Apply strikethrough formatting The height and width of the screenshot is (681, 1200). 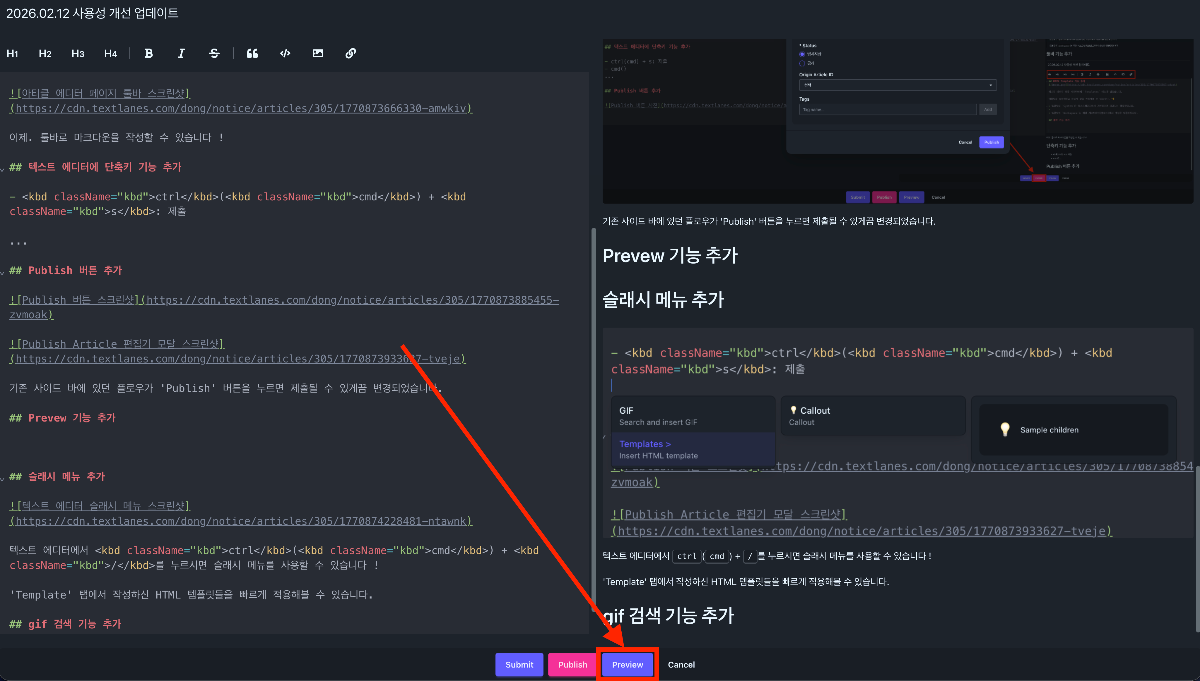click(x=214, y=53)
